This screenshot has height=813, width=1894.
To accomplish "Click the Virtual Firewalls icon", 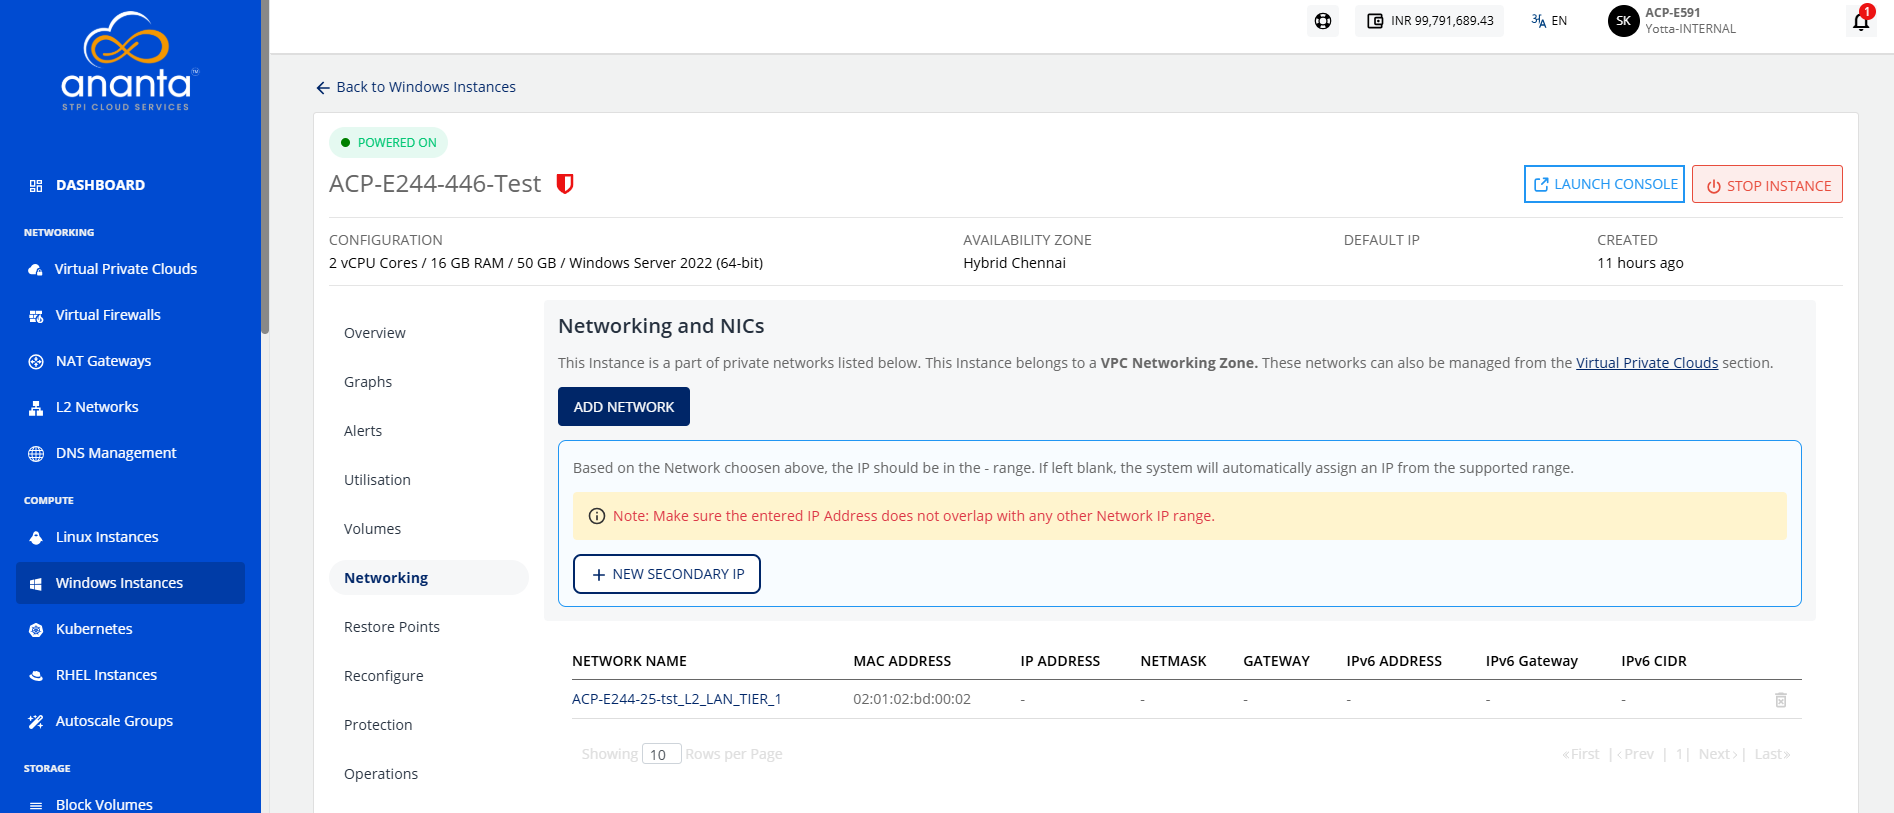I will click(x=36, y=316).
